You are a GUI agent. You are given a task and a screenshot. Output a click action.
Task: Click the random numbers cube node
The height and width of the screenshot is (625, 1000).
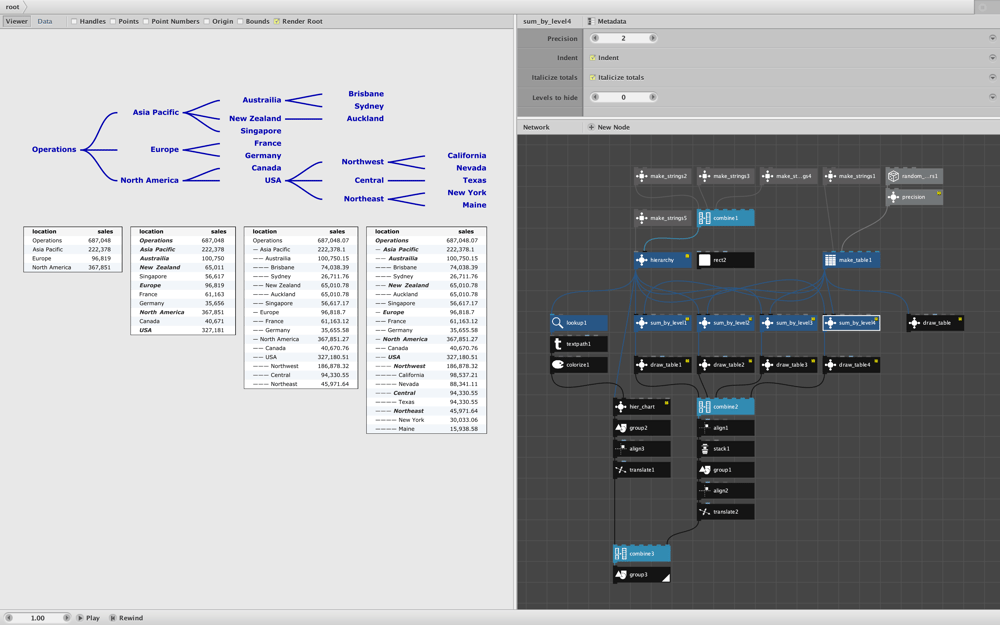914,176
